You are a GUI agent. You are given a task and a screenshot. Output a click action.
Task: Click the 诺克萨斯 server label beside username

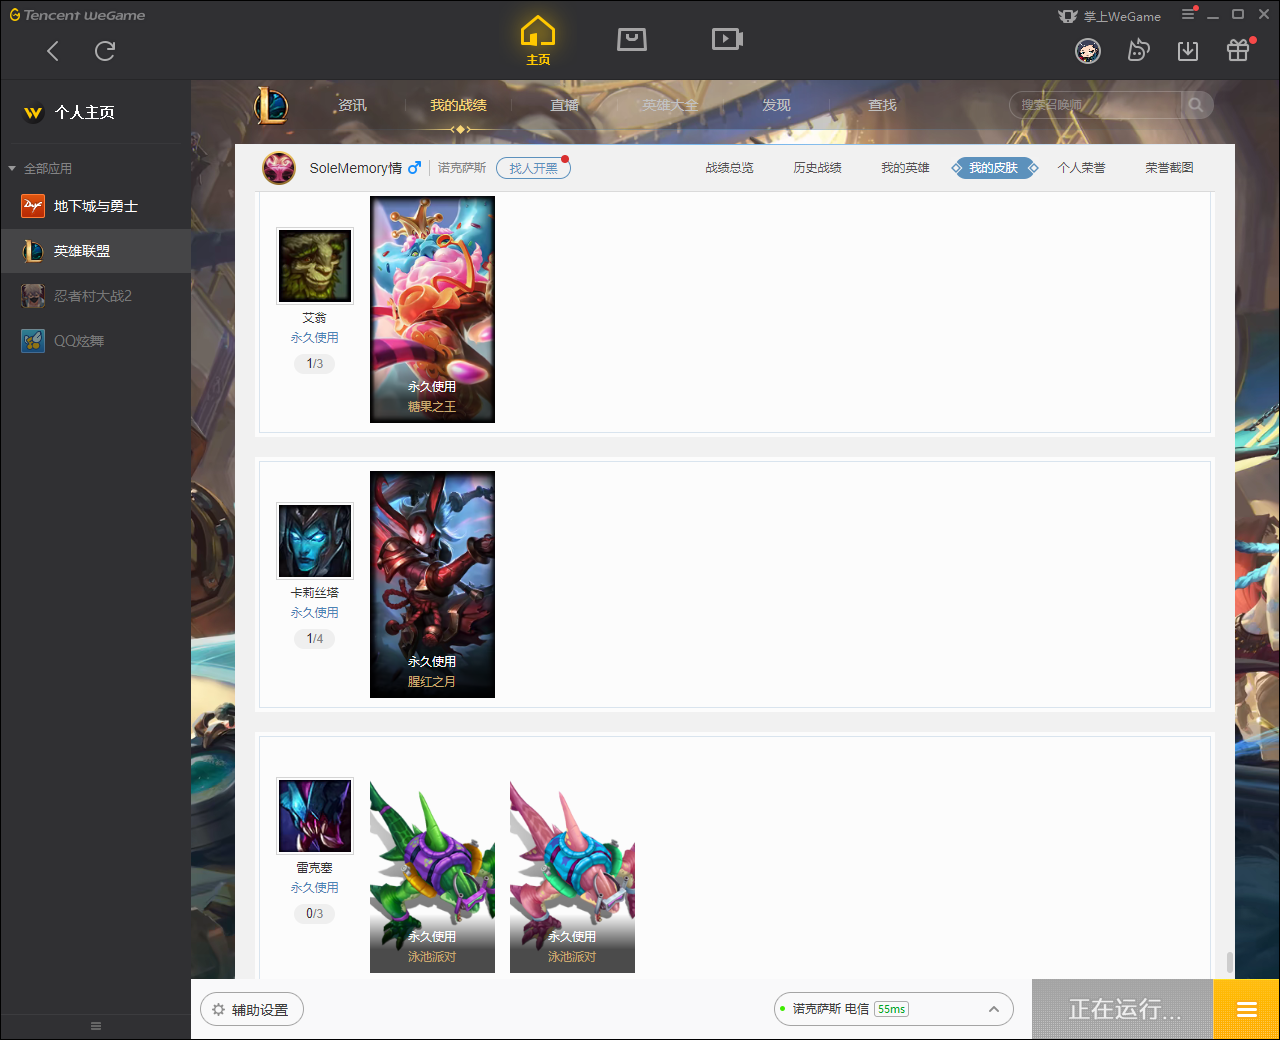tap(462, 168)
